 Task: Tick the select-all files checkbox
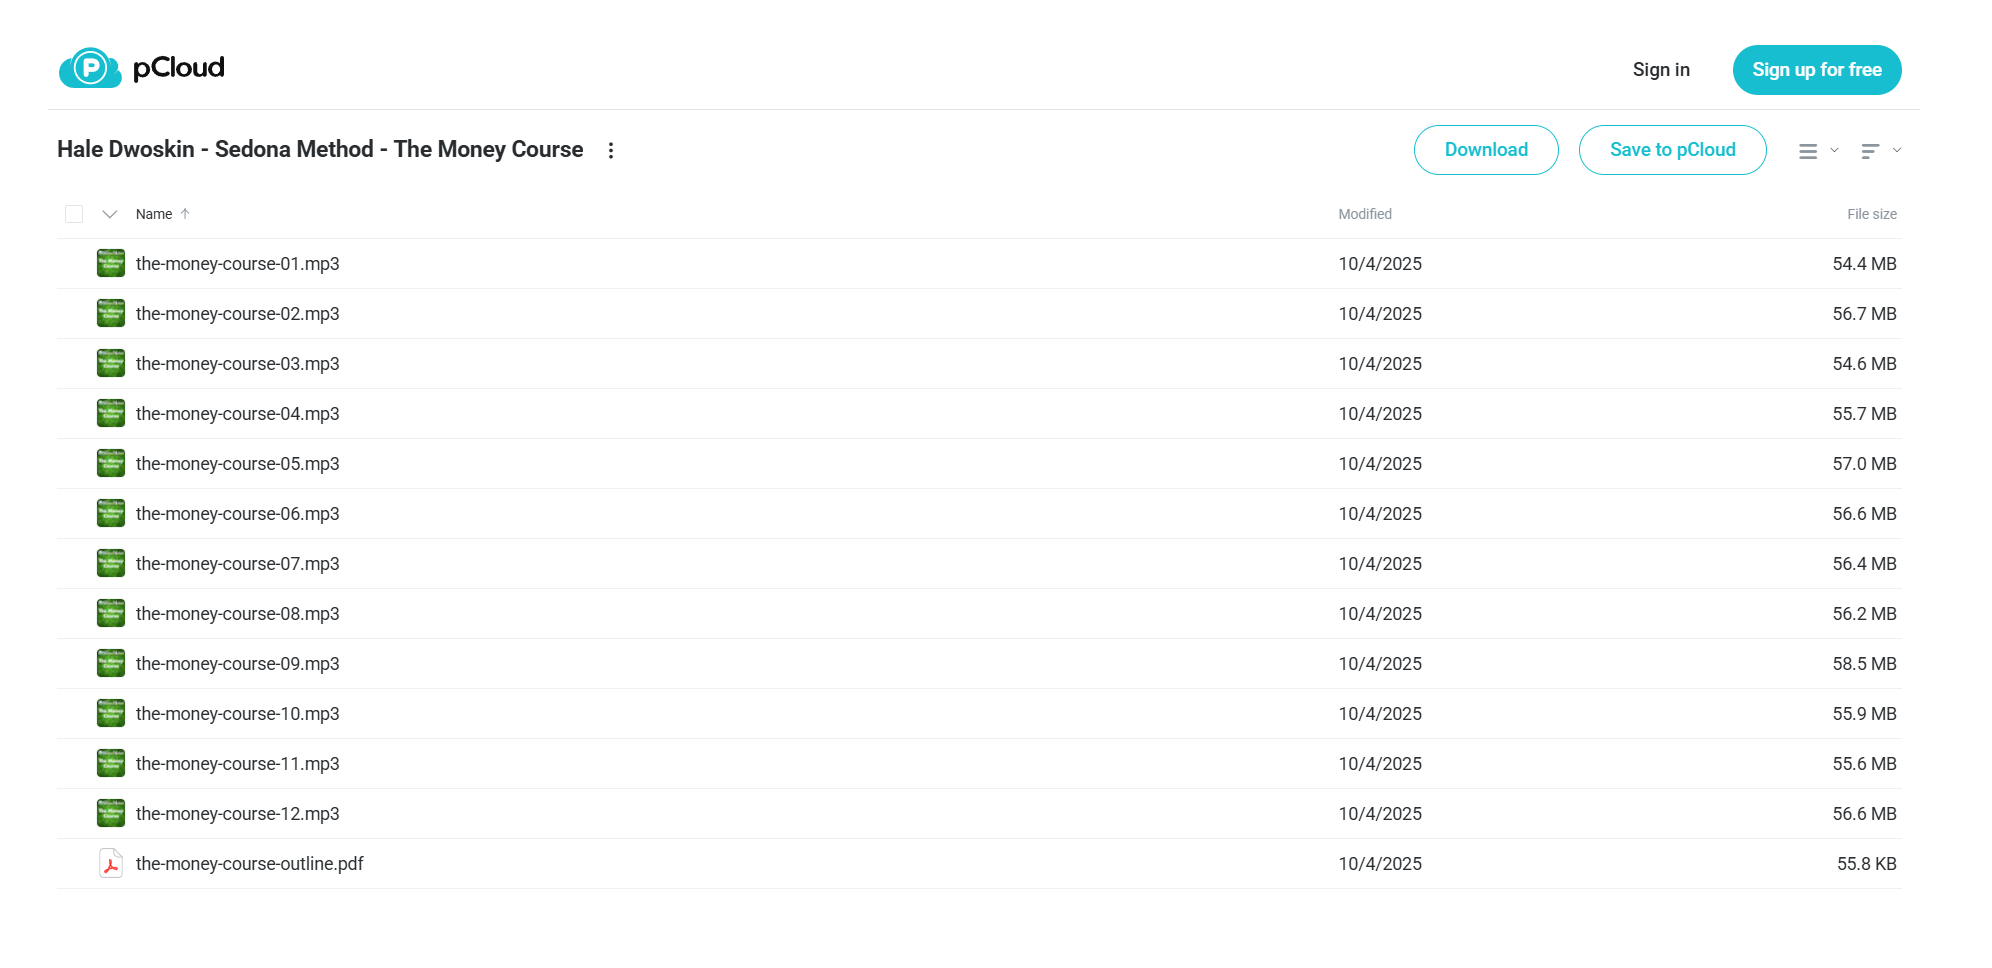pyautogui.click(x=74, y=214)
